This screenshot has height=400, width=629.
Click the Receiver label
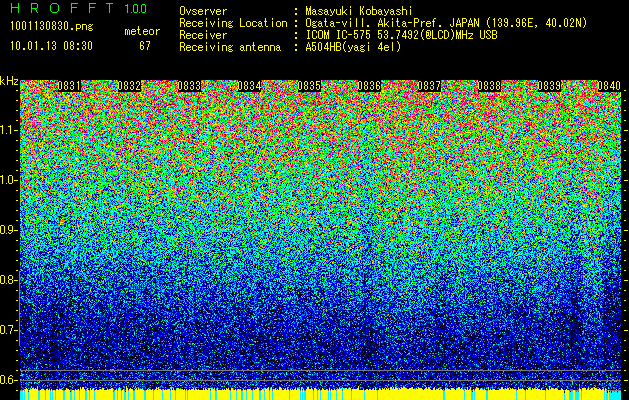click(203, 35)
